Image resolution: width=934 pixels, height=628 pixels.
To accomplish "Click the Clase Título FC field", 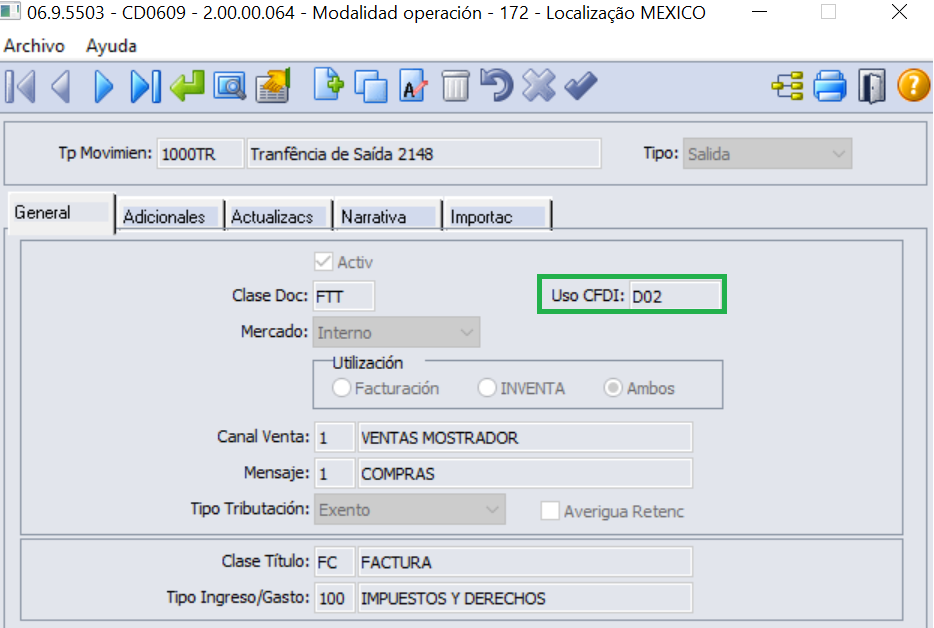I will click(335, 562).
